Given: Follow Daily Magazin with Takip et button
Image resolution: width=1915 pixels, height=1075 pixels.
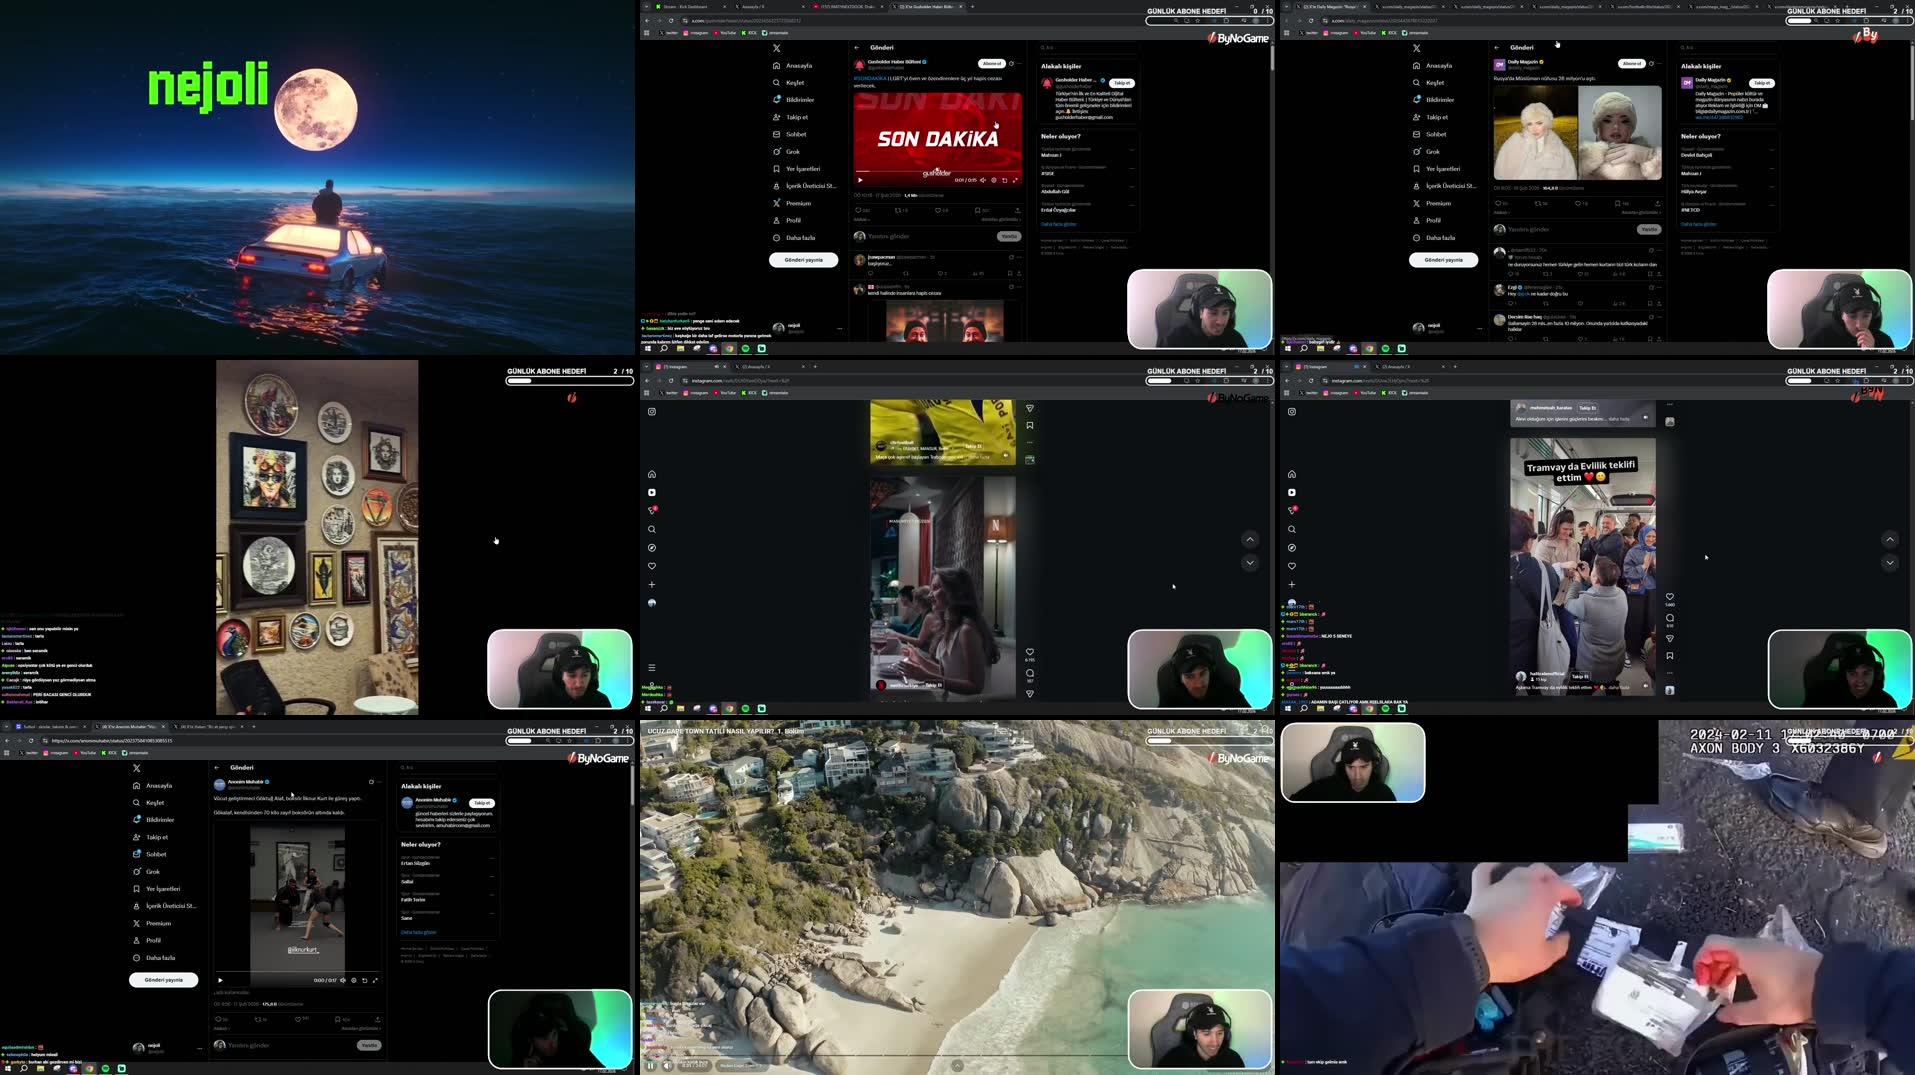Looking at the screenshot, I should (x=1761, y=82).
